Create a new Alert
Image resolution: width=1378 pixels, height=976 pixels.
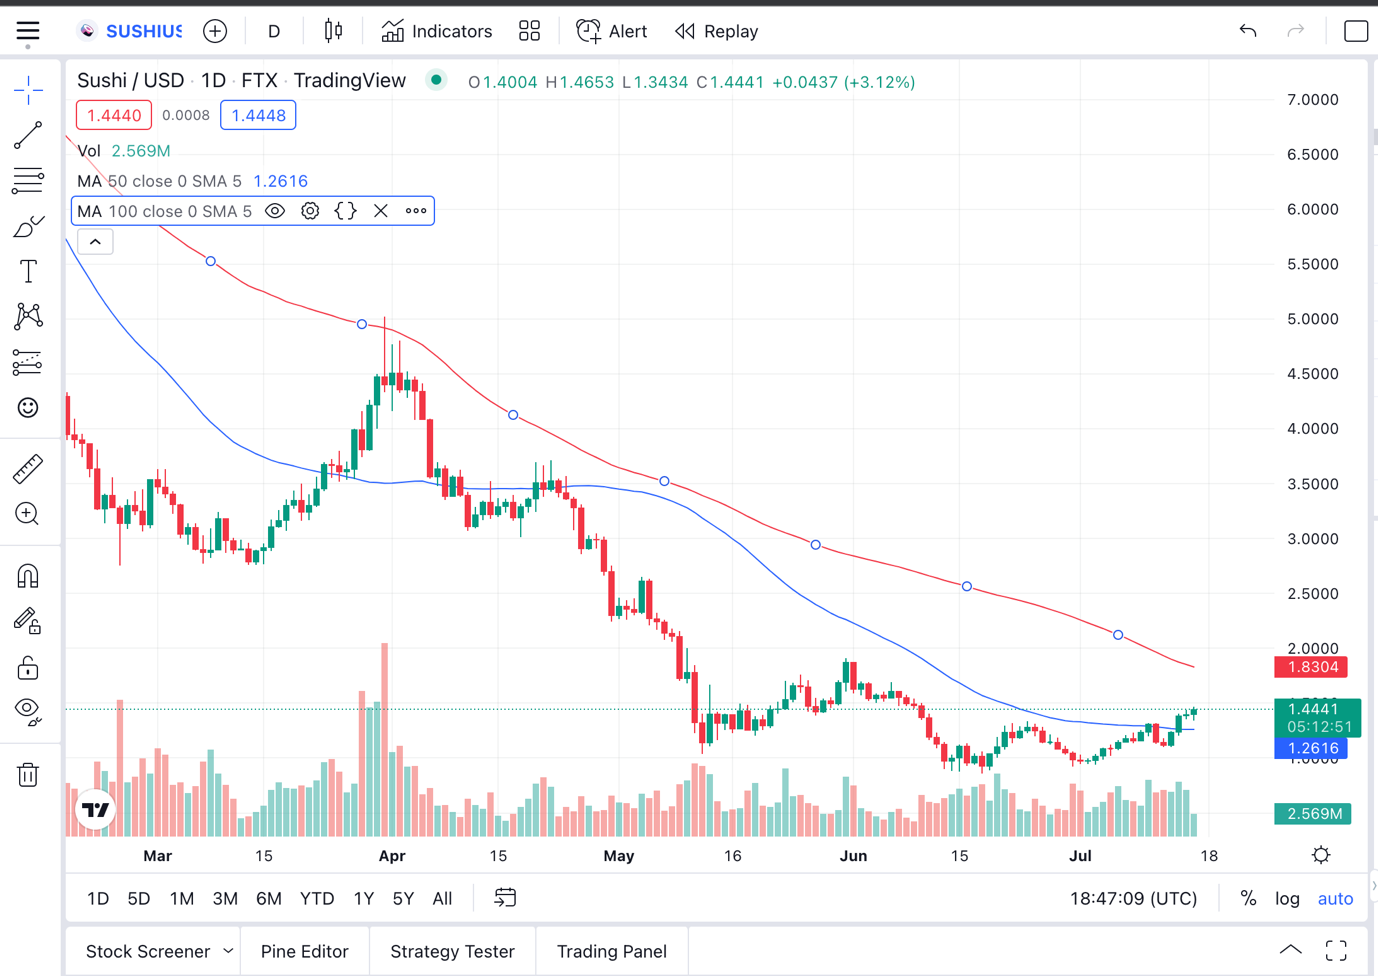click(612, 32)
